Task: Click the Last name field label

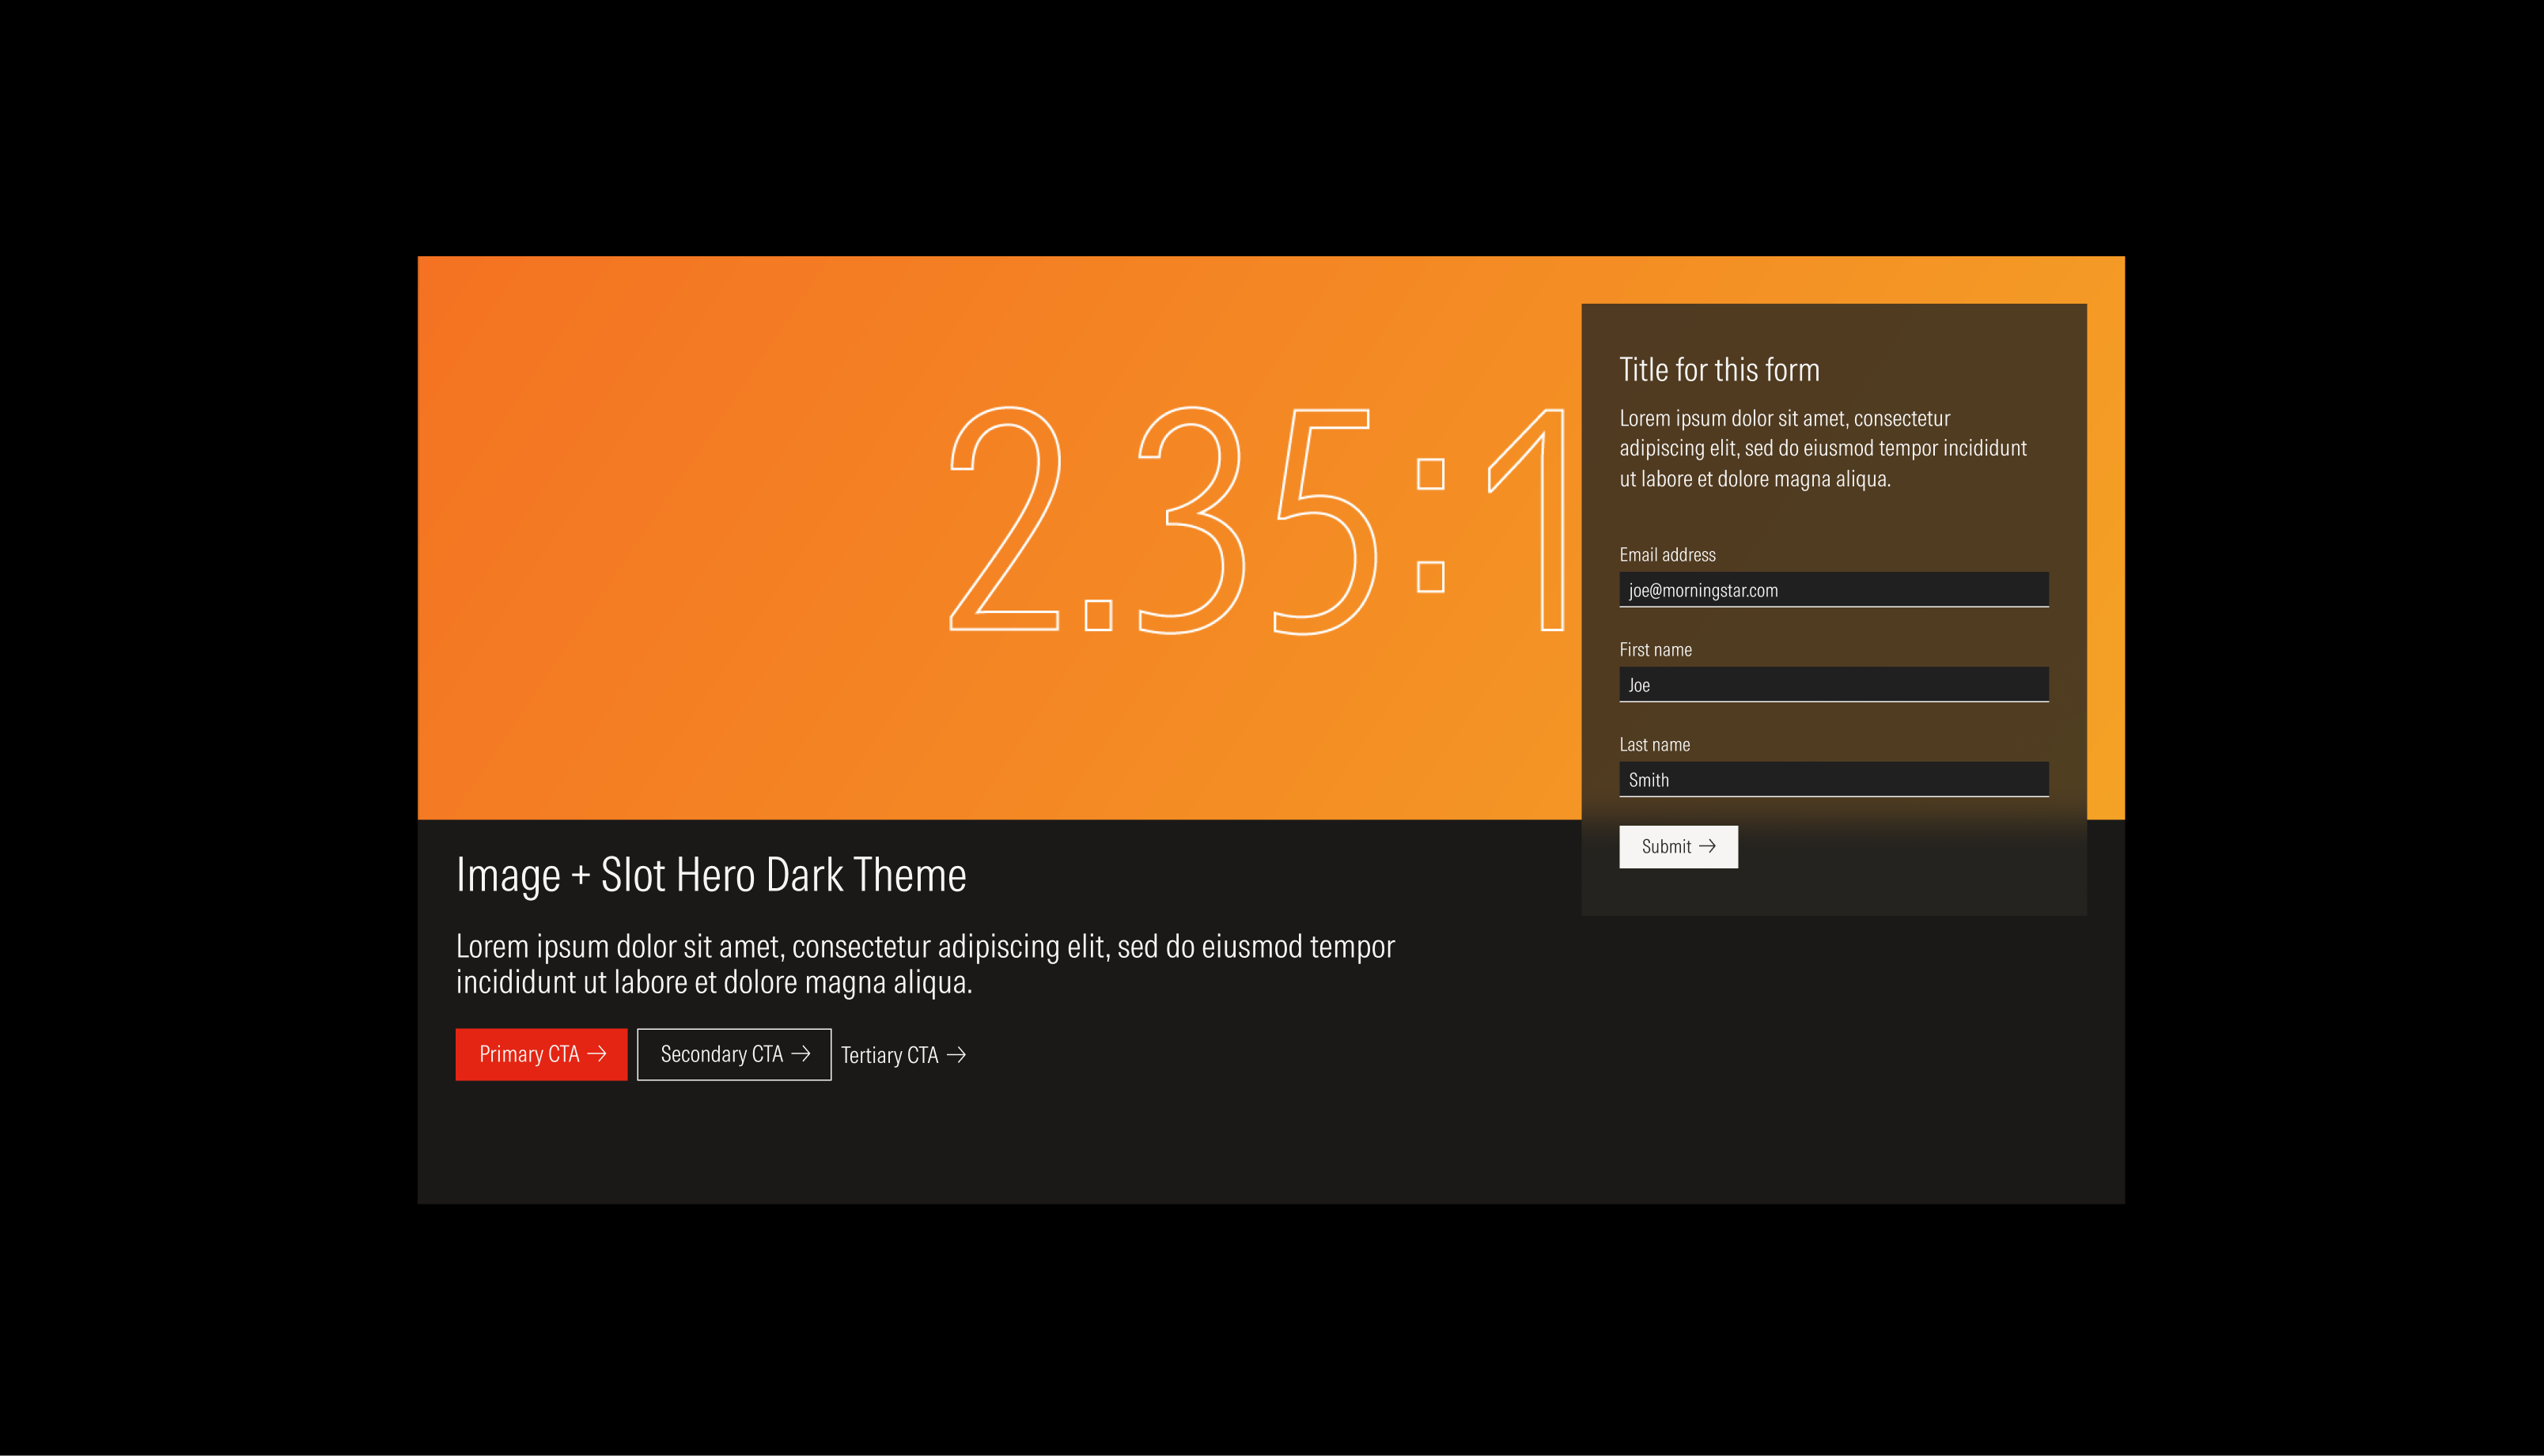Action: coord(1654,744)
